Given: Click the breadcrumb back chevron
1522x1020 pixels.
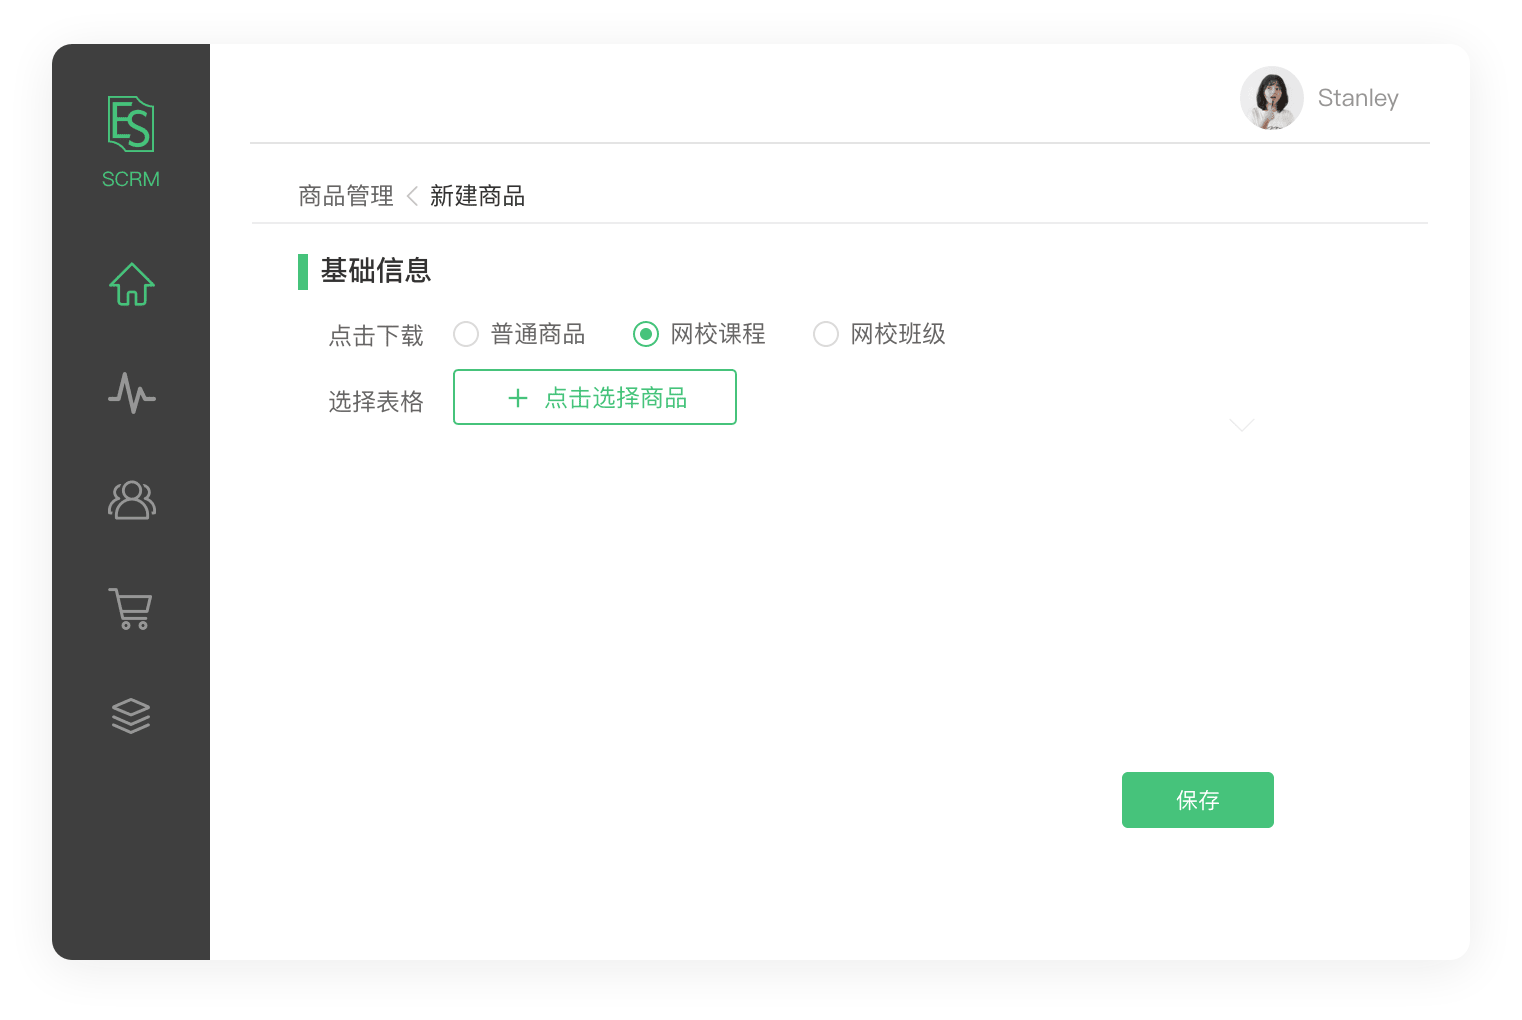Looking at the screenshot, I should tap(412, 196).
